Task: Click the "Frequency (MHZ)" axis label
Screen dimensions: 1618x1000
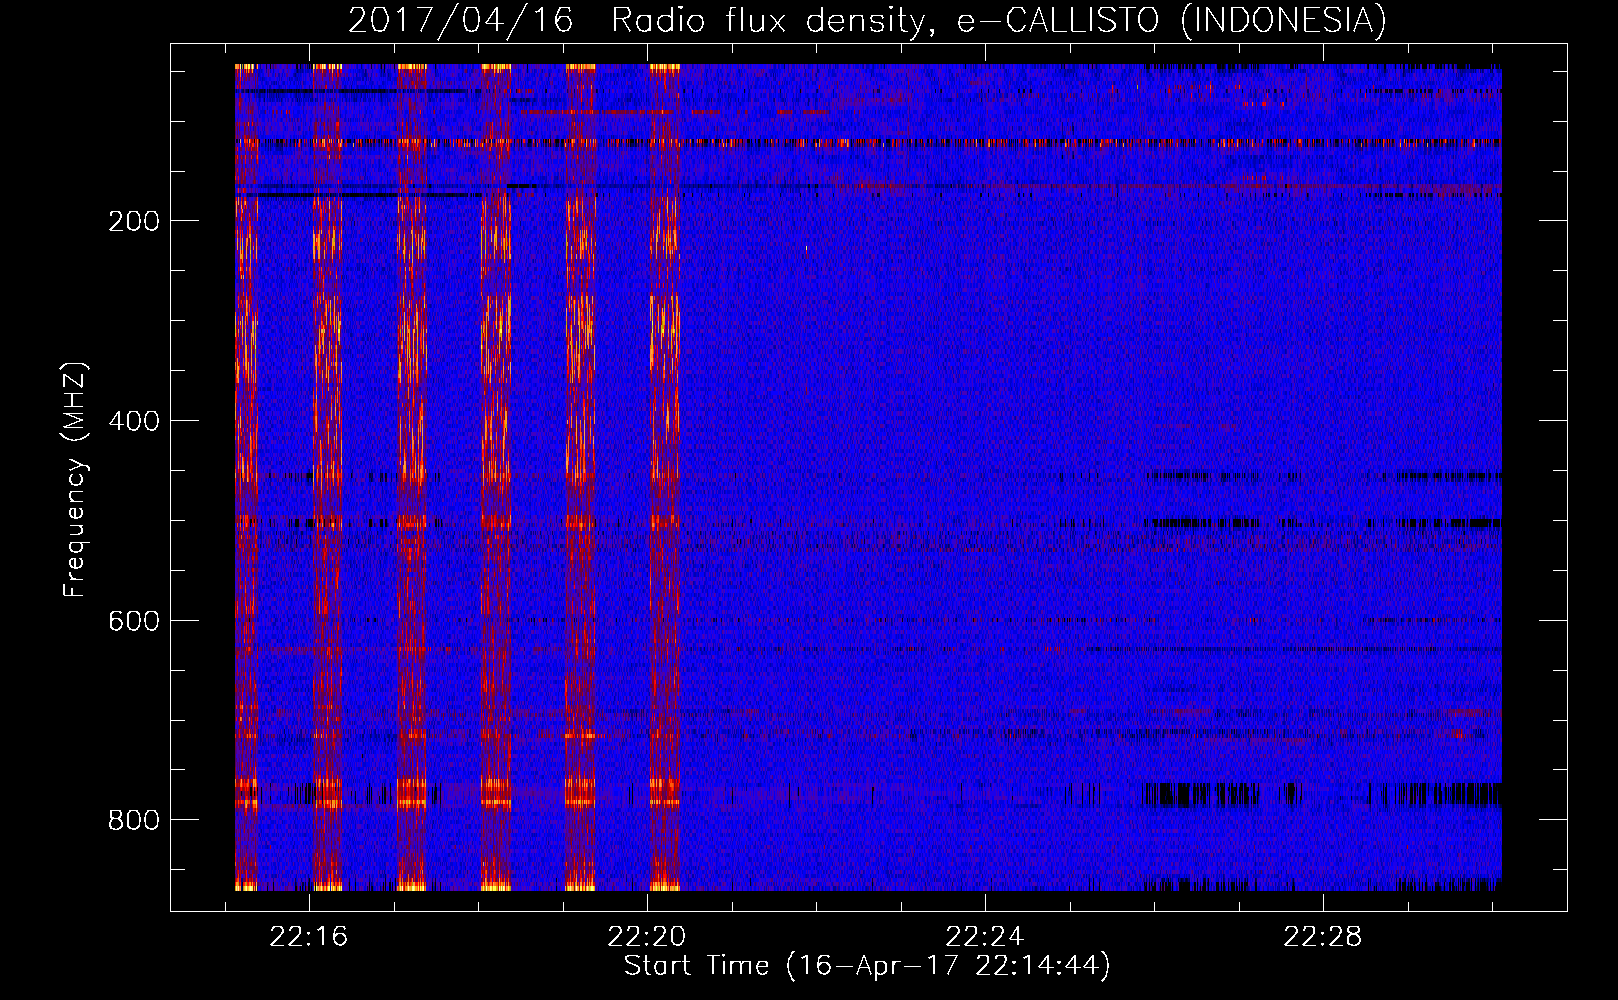Action: 75,479
